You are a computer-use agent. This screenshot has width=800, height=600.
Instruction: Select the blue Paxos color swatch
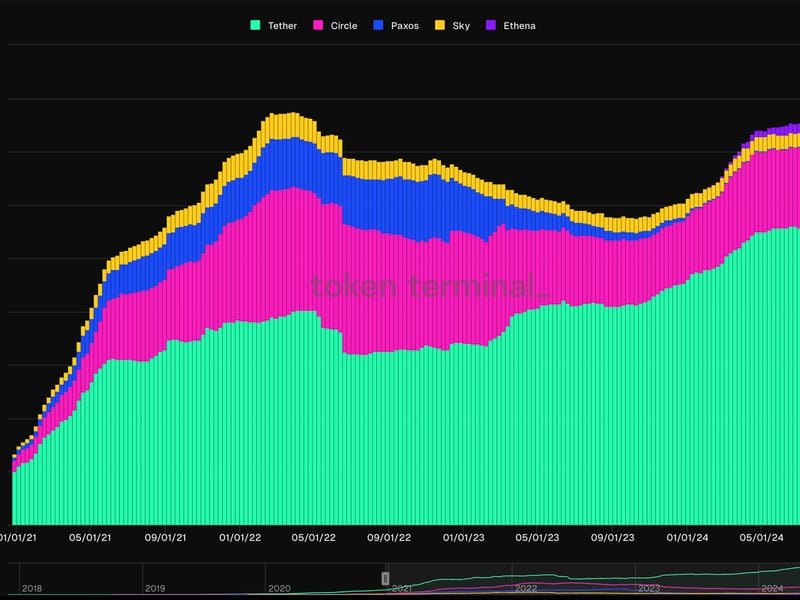[378, 25]
